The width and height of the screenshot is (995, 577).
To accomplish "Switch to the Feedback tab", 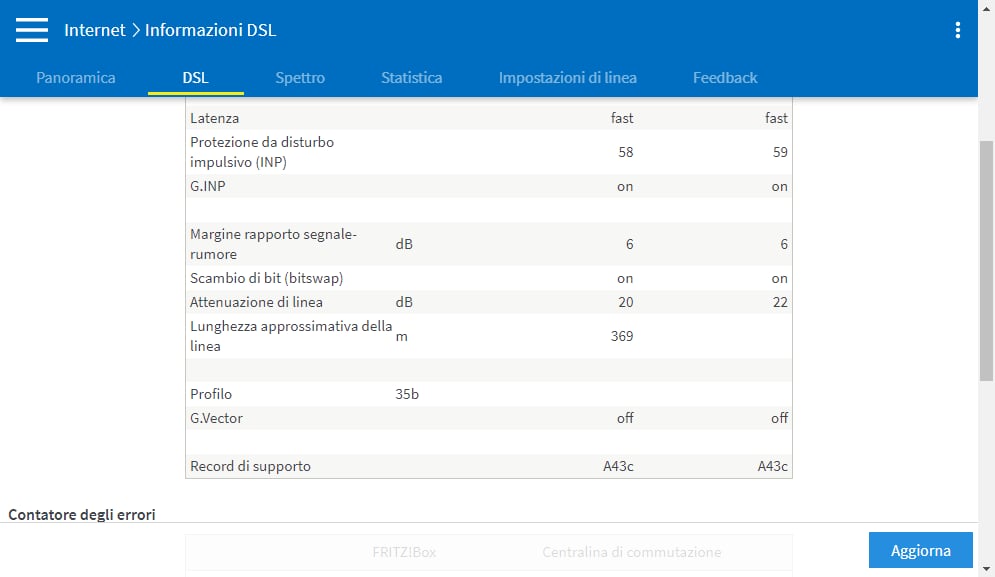I will click(725, 77).
